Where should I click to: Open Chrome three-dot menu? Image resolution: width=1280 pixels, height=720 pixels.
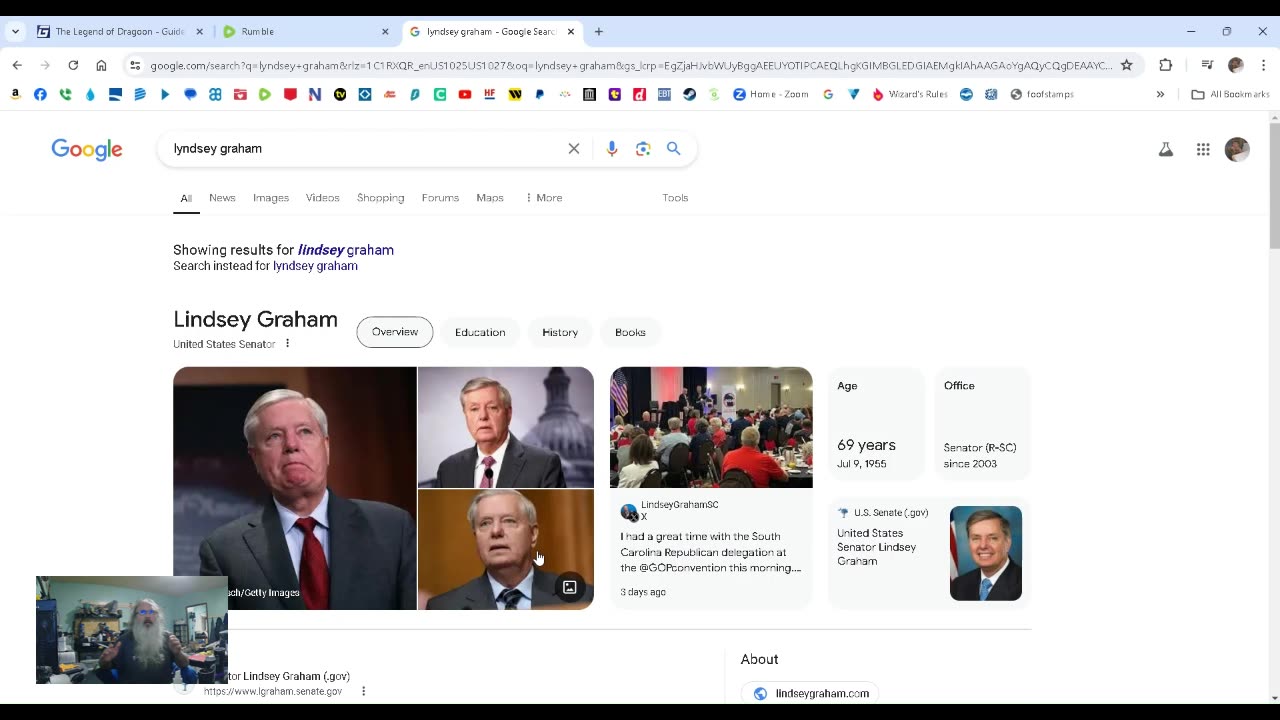pos(1264,65)
